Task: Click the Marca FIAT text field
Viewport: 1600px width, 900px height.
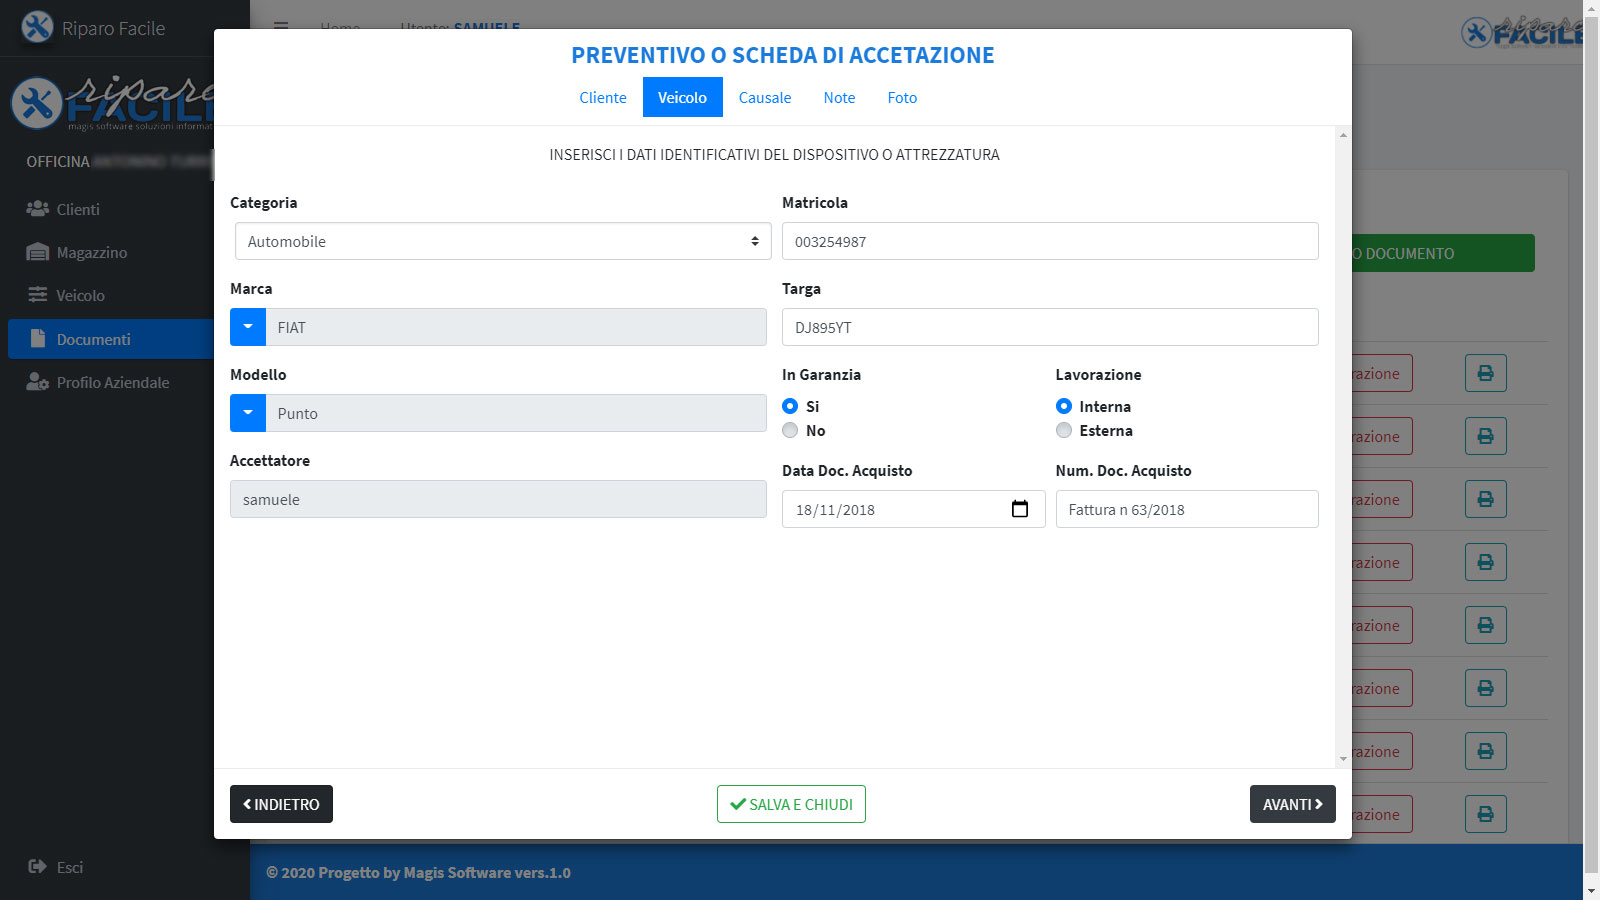Action: click(x=516, y=327)
